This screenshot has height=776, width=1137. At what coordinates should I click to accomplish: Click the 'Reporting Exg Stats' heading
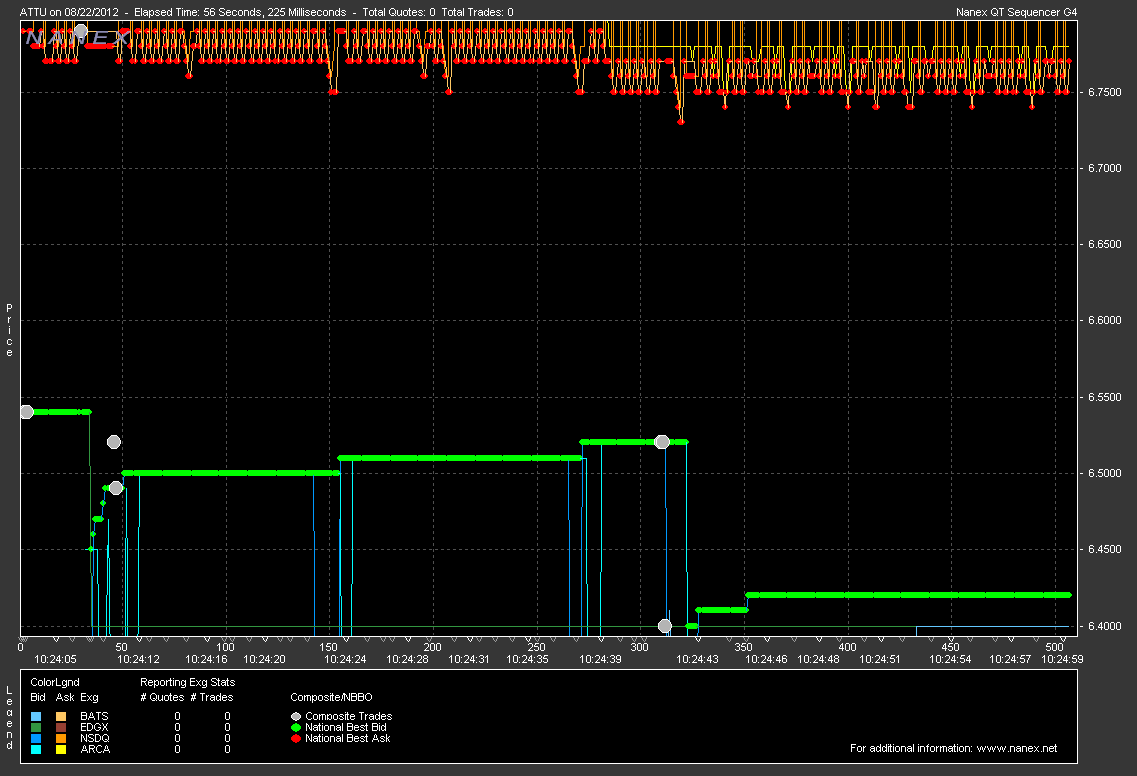click(188, 682)
